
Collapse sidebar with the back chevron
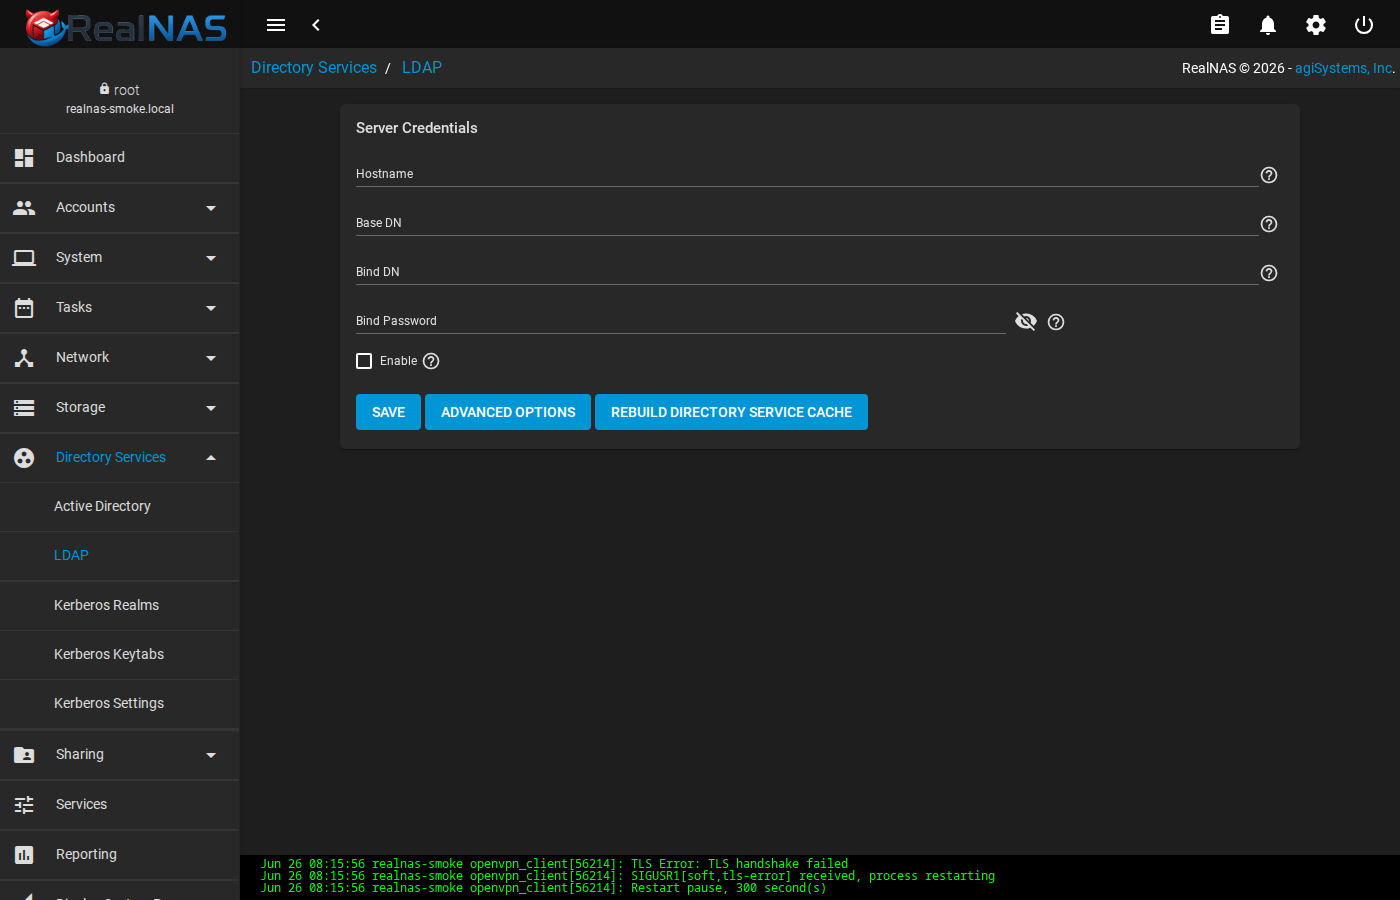316,25
